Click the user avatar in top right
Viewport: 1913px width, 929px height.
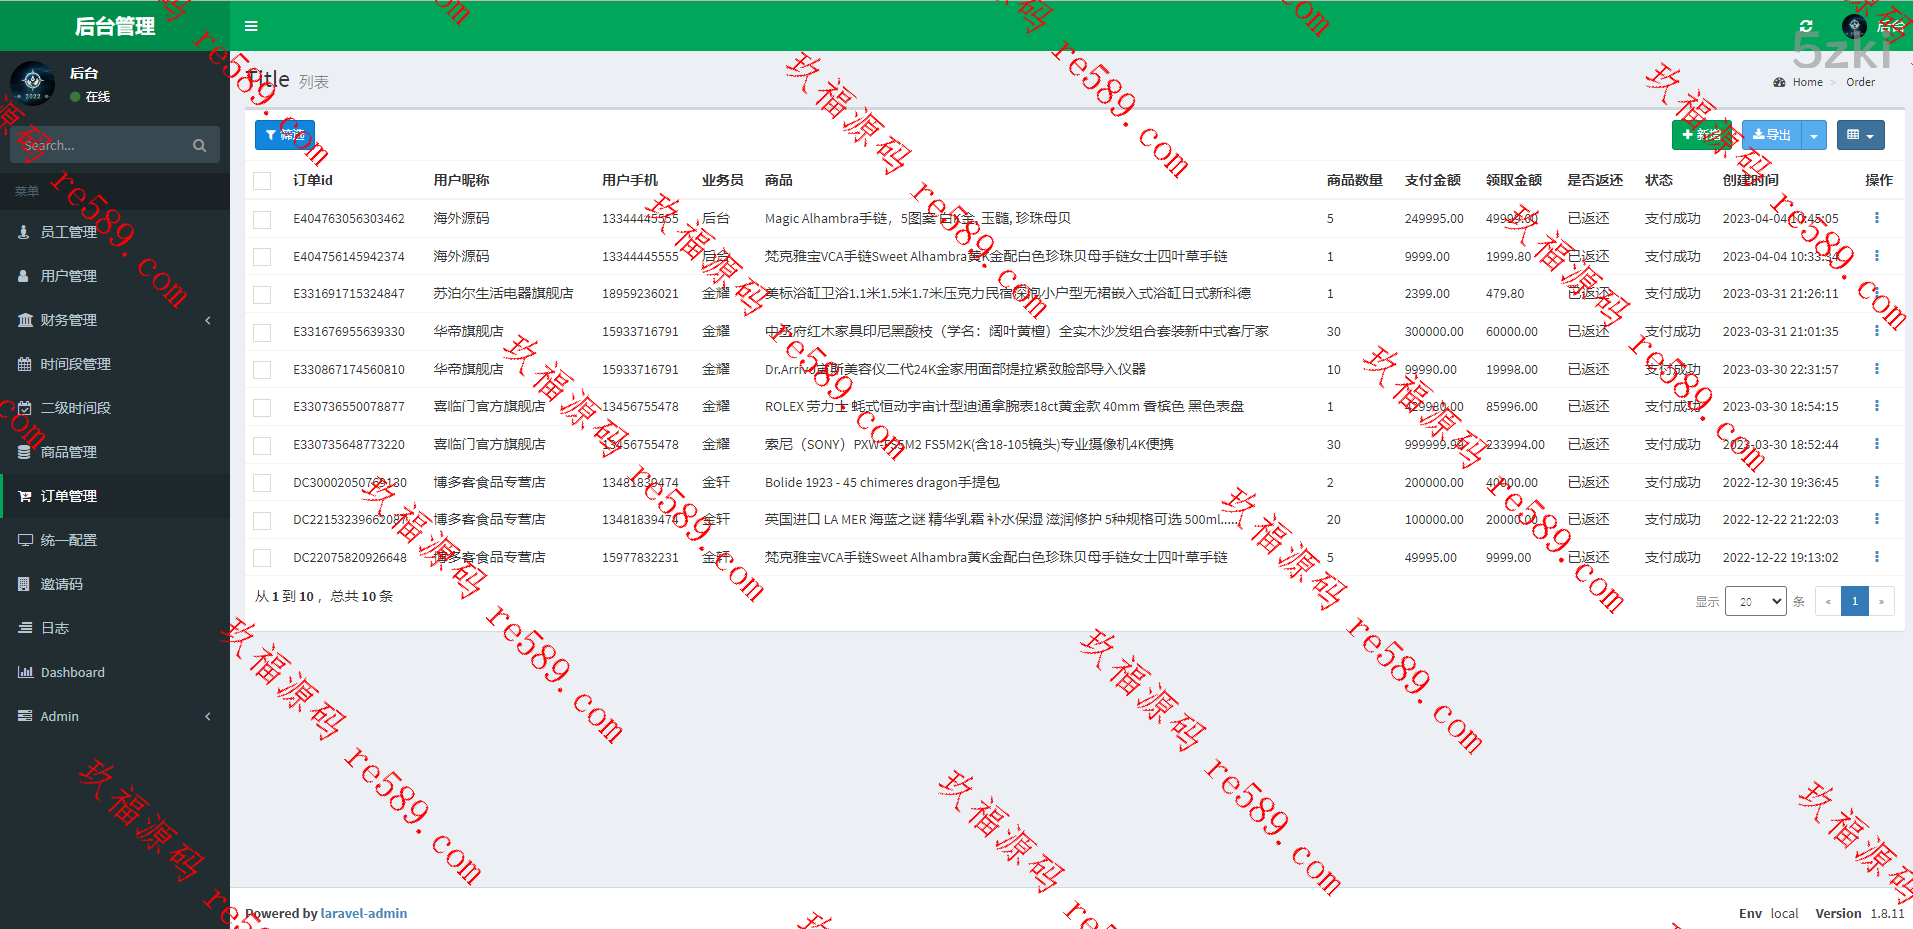click(x=1854, y=26)
